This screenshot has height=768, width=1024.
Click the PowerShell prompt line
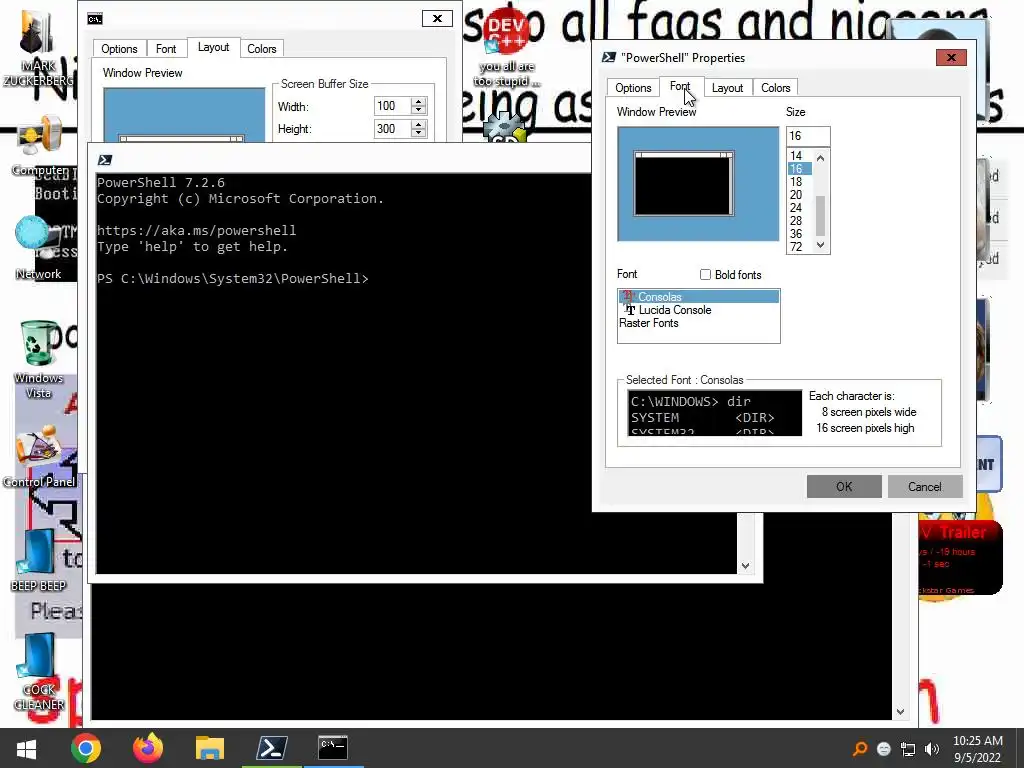(232, 279)
